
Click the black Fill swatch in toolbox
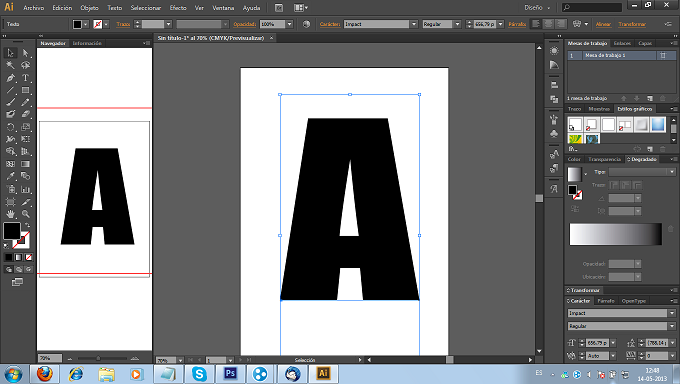12,231
